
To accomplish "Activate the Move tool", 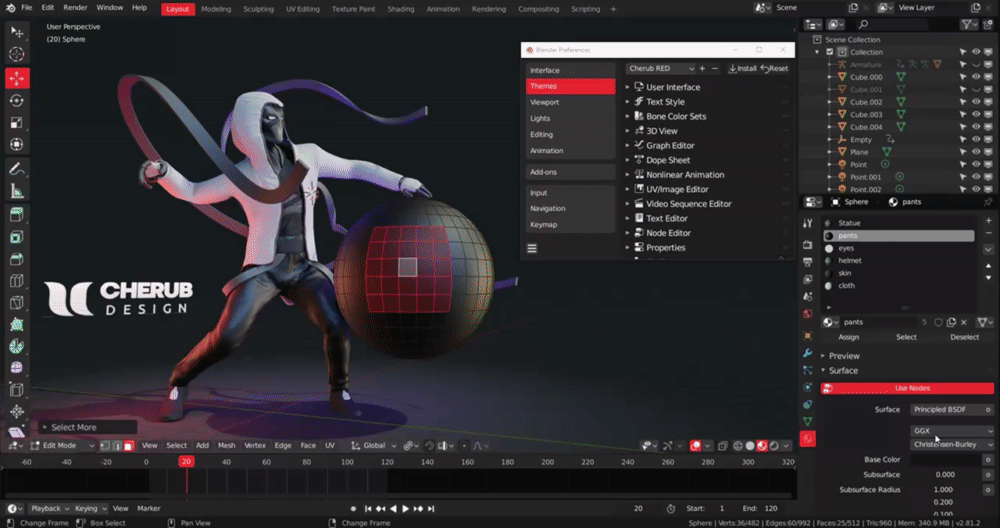I will 17,78.
